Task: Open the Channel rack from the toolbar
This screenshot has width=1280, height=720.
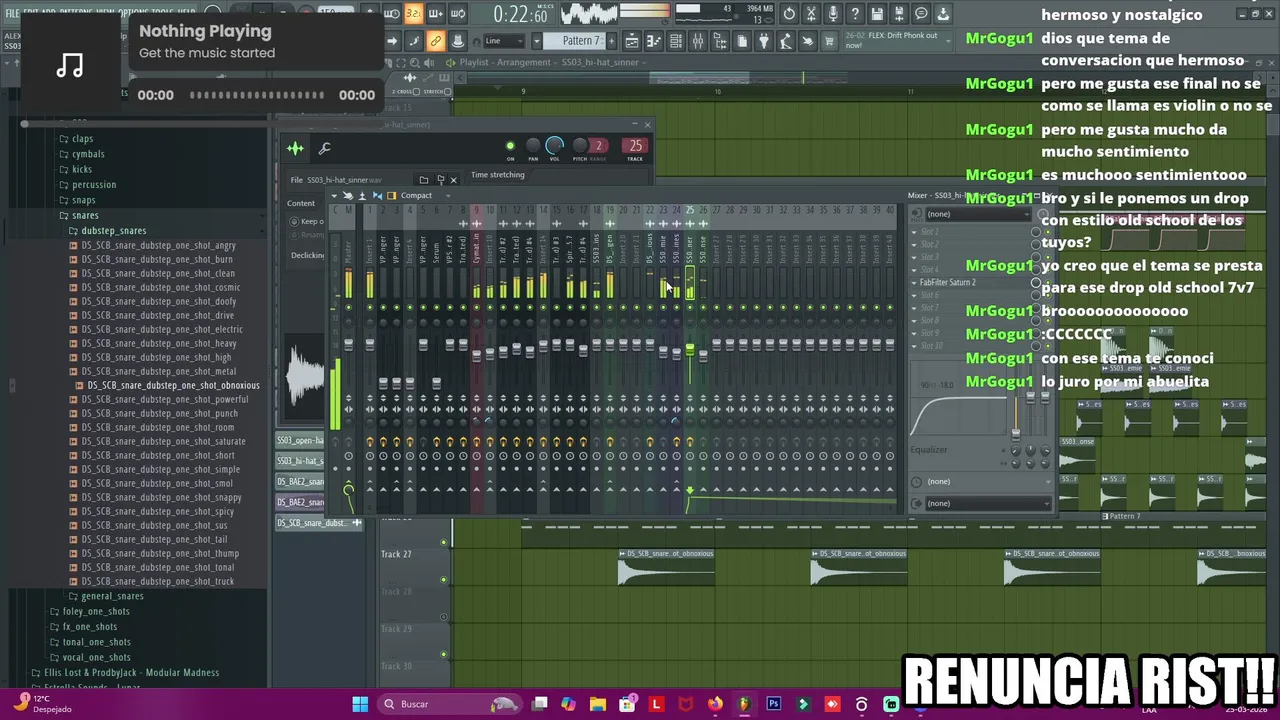Action: pos(675,41)
